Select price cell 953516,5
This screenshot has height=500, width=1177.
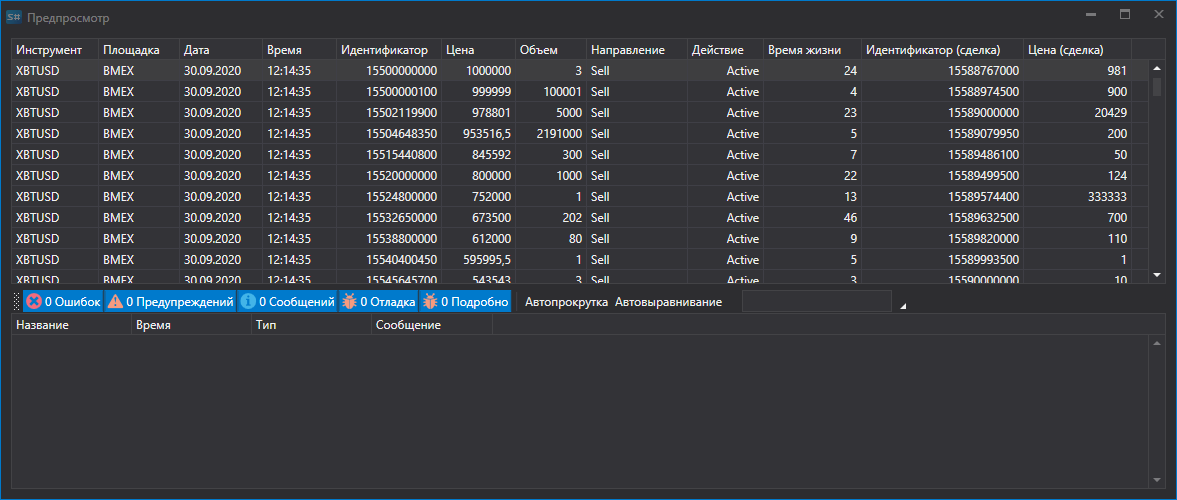tap(479, 134)
